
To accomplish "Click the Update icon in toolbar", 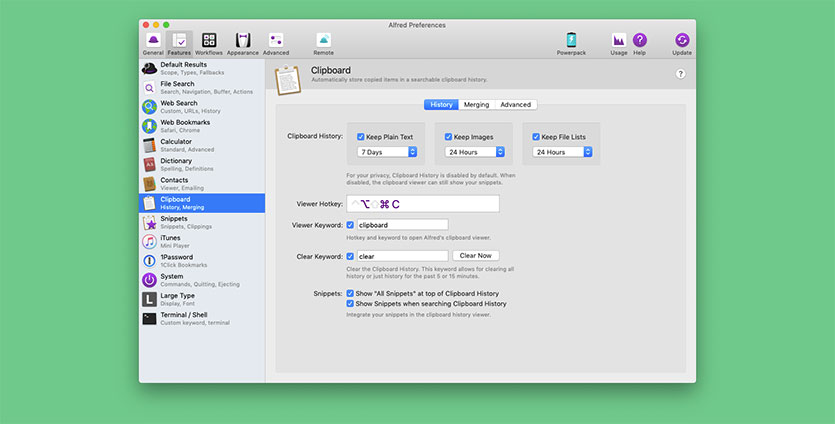I will (682, 42).
